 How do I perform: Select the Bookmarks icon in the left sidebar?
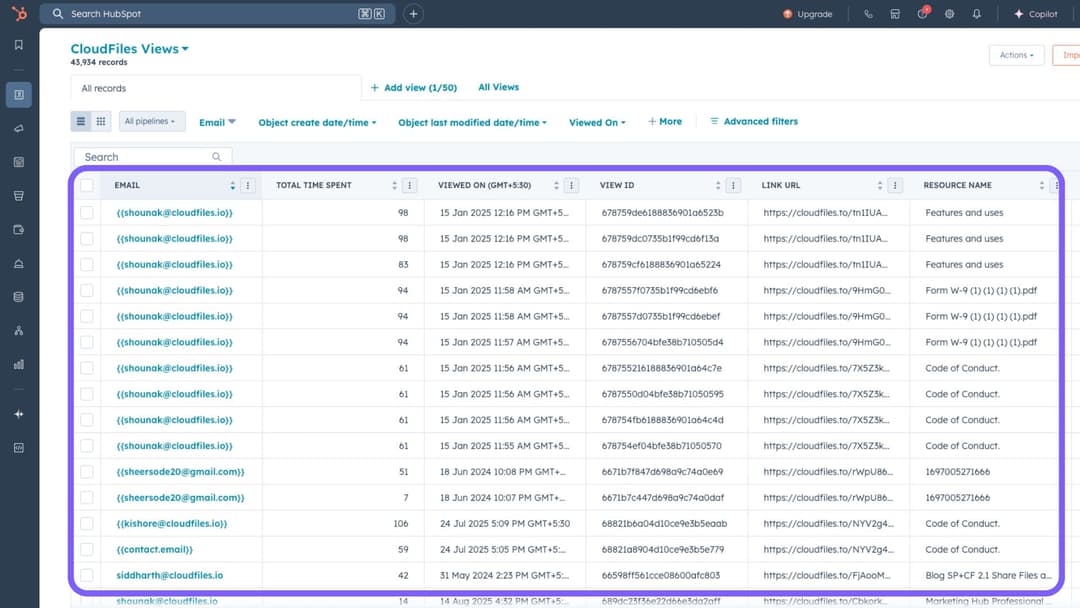pos(18,45)
